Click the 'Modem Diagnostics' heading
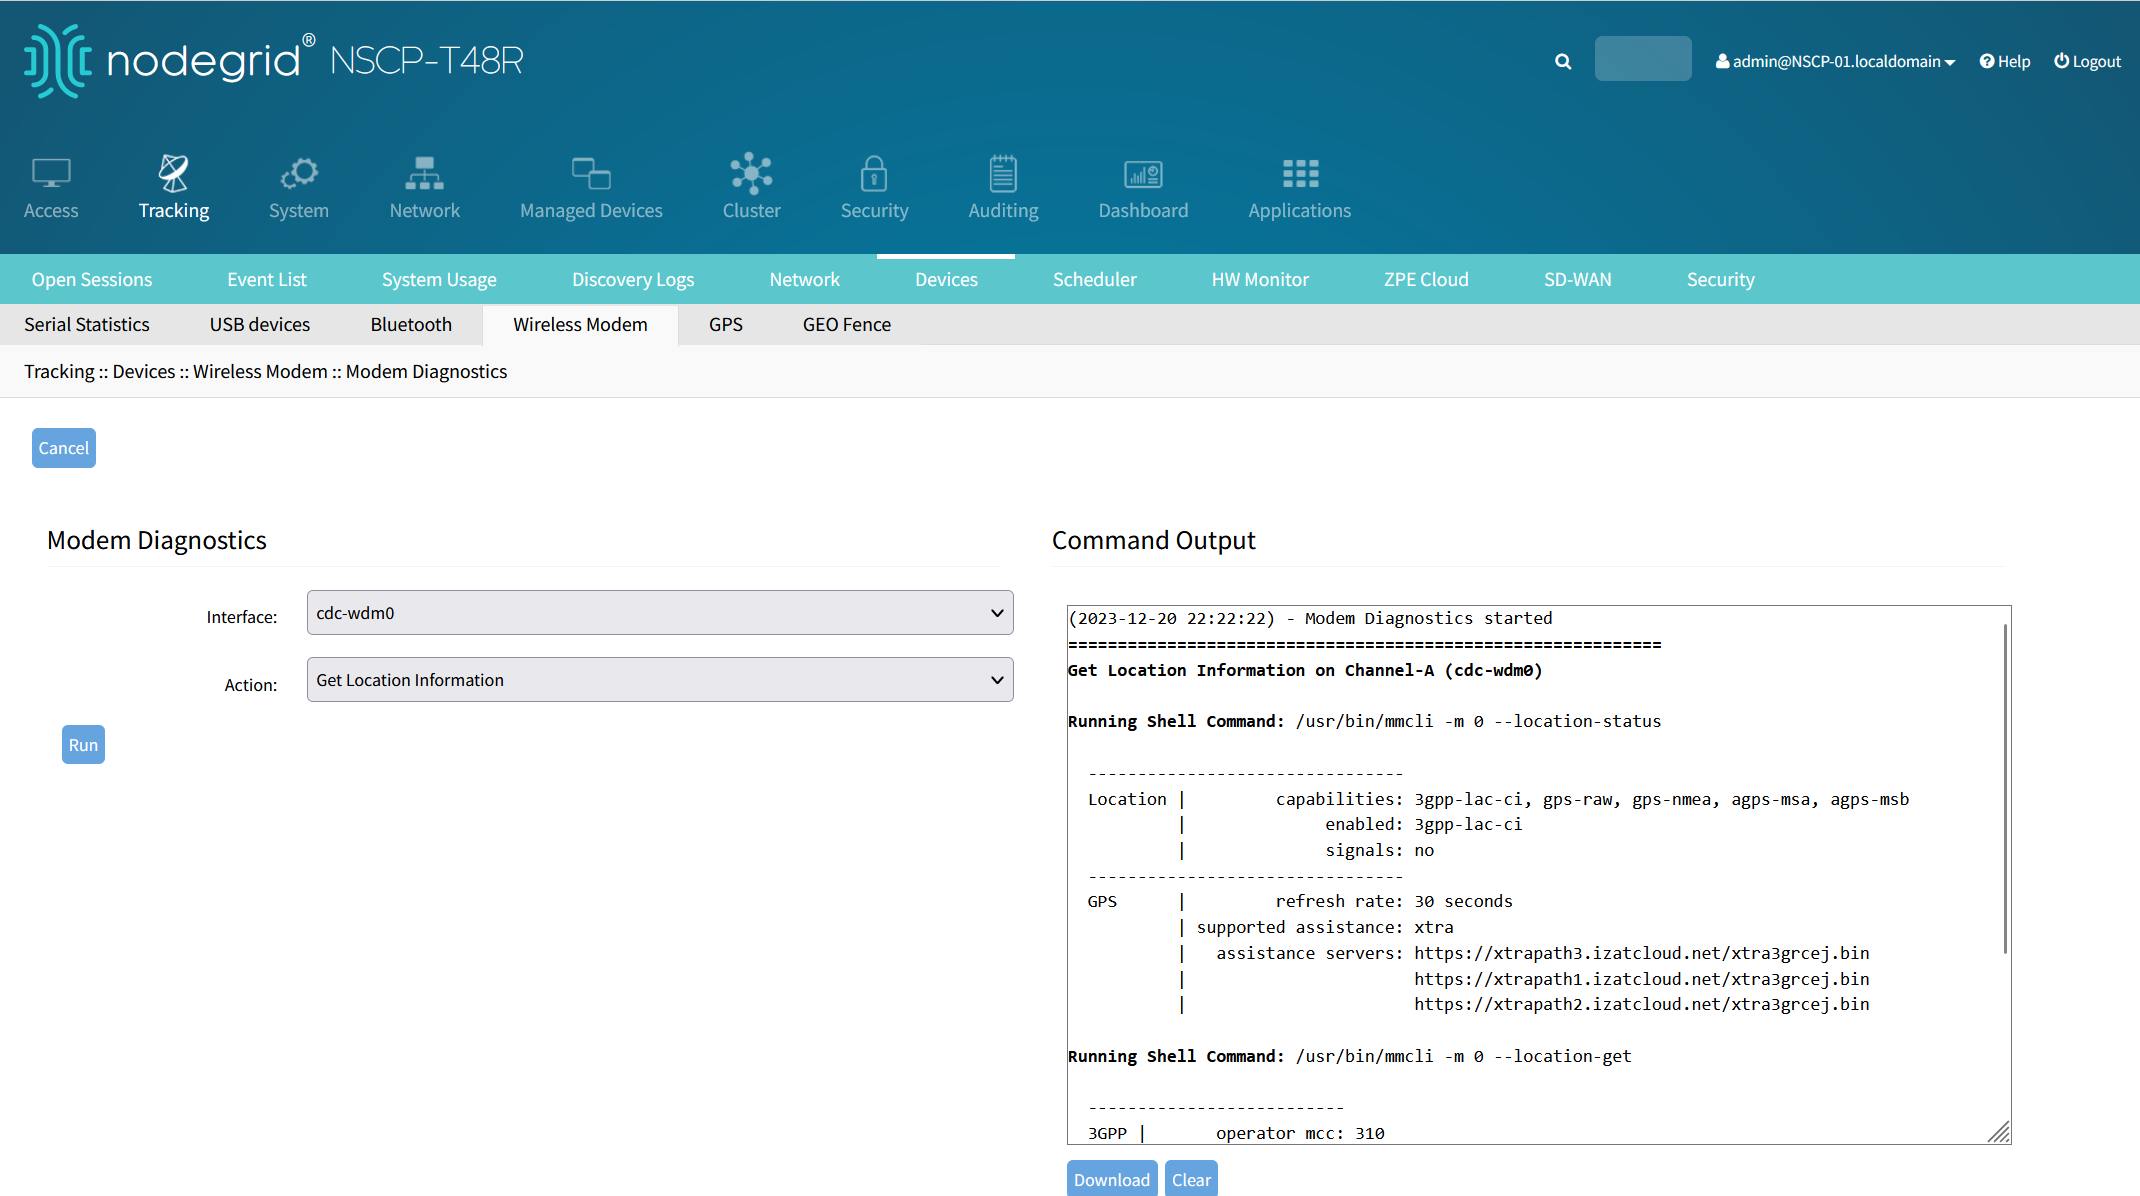 157,541
